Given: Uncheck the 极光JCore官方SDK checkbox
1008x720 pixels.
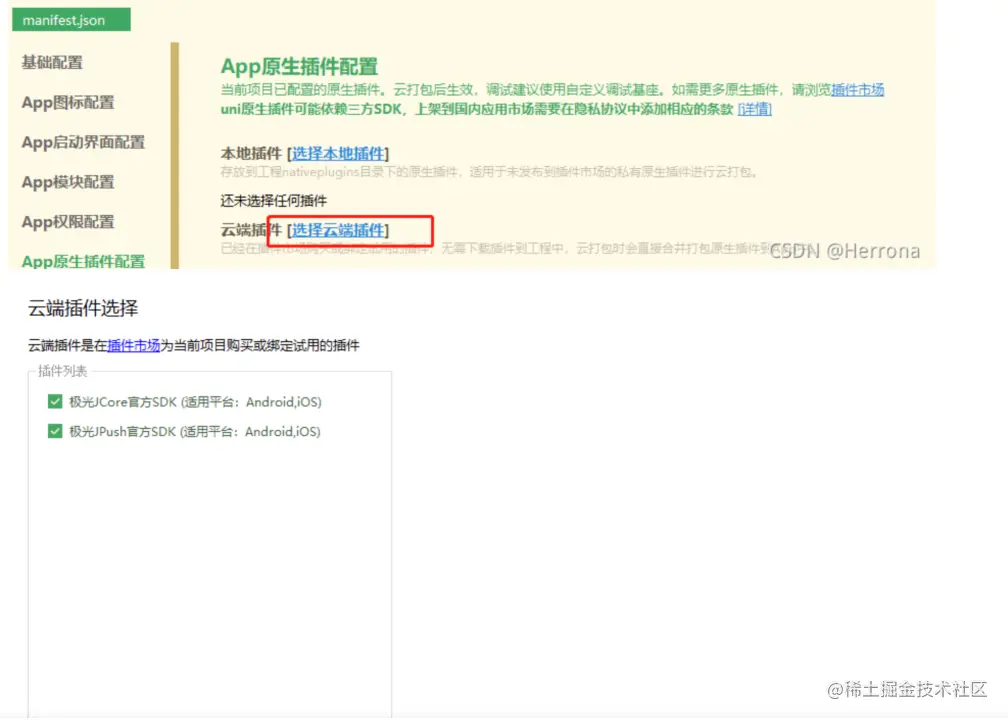Looking at the screenshot, I should 55,402.
